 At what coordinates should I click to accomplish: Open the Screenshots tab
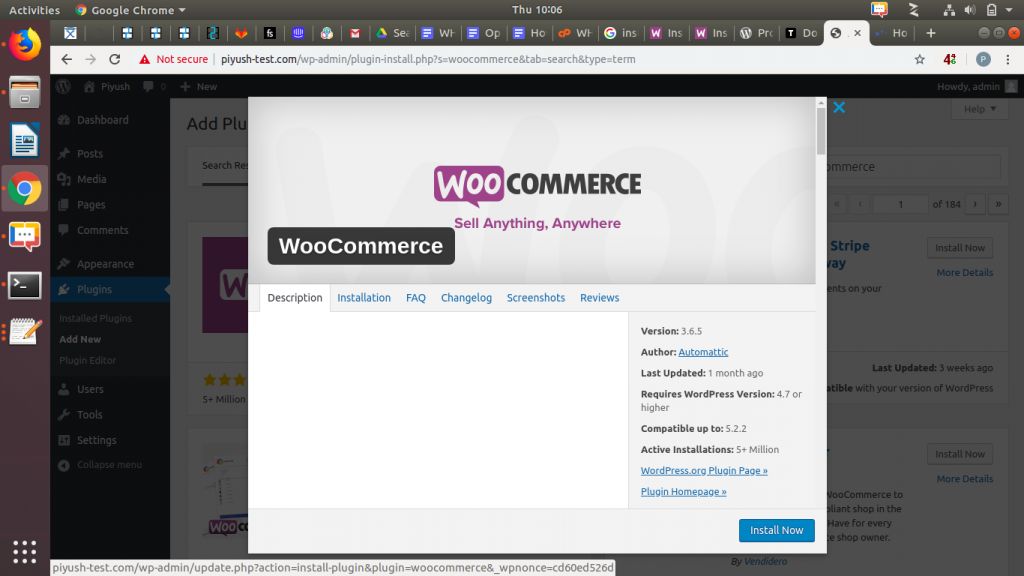[536, 298]
